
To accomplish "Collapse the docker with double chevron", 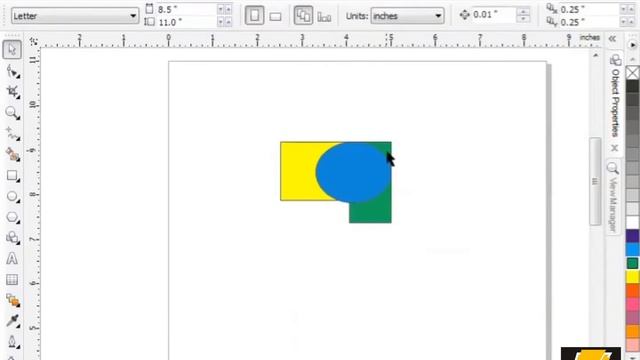I will click(612, 39).
